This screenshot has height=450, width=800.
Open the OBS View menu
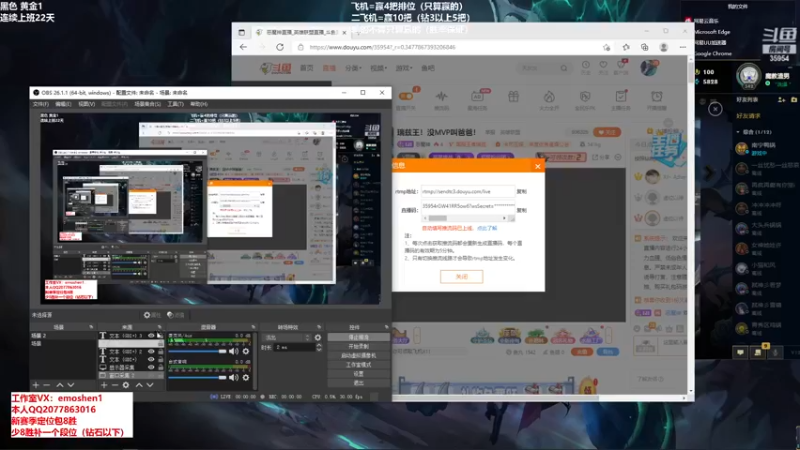pos(86,104)
